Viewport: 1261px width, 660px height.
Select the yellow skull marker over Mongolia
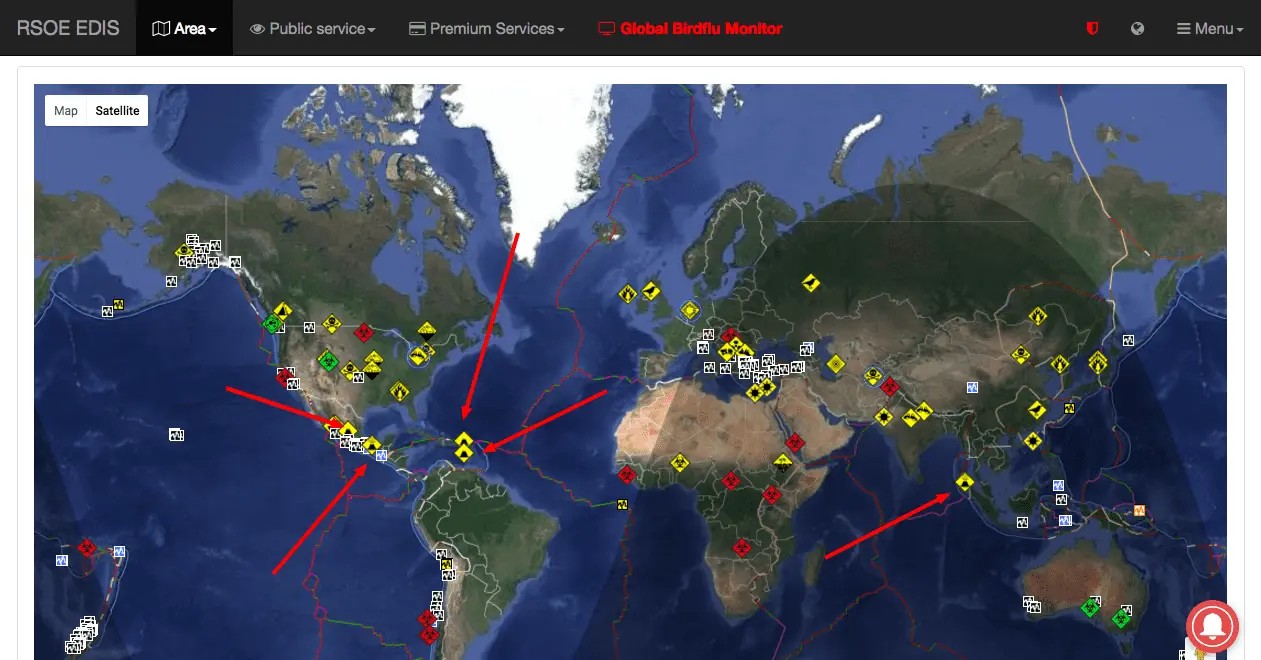coord(1021,354)
